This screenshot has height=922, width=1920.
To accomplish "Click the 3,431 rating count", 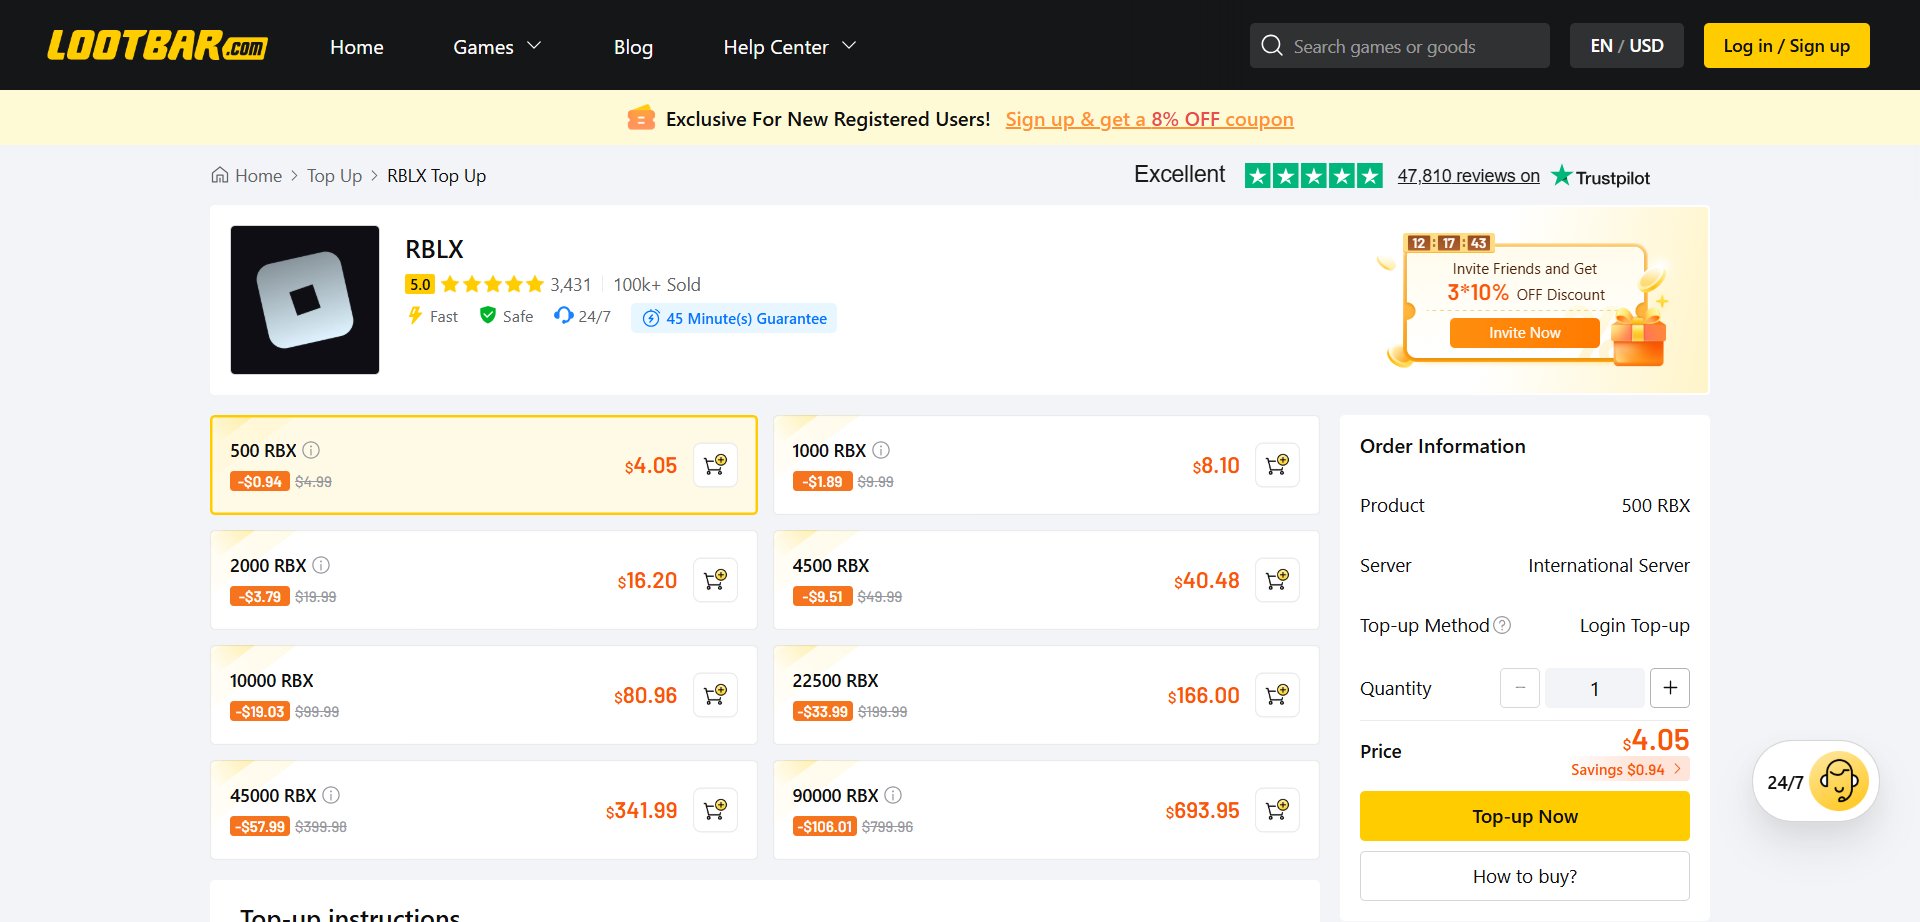I will click(x=571, y=284).
